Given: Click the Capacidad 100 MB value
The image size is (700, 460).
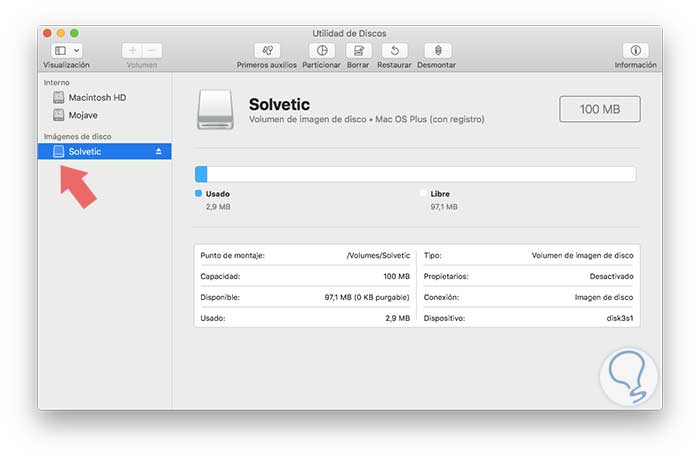Looking at the screenshot, I should pyautogui.click(x=396, y=276).
